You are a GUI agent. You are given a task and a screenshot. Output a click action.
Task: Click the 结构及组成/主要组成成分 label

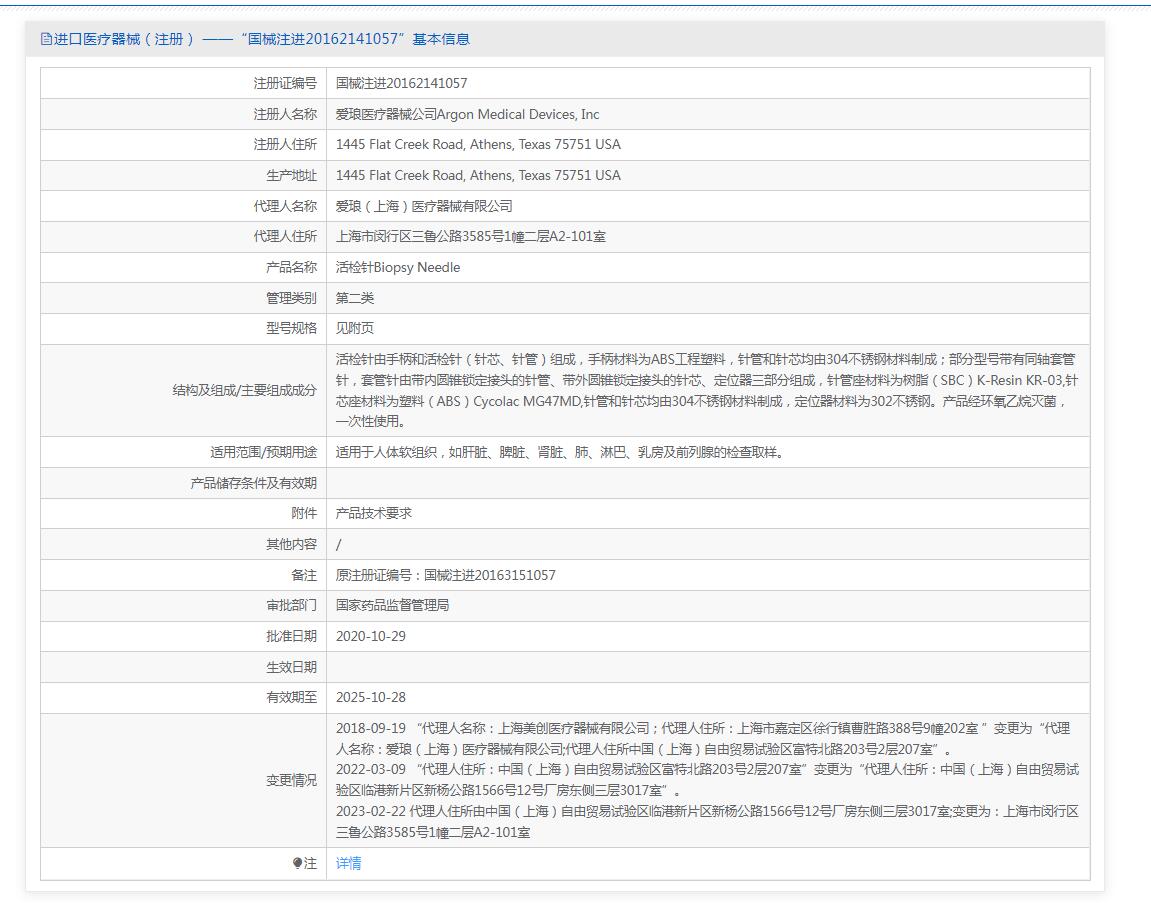(244, 391)
